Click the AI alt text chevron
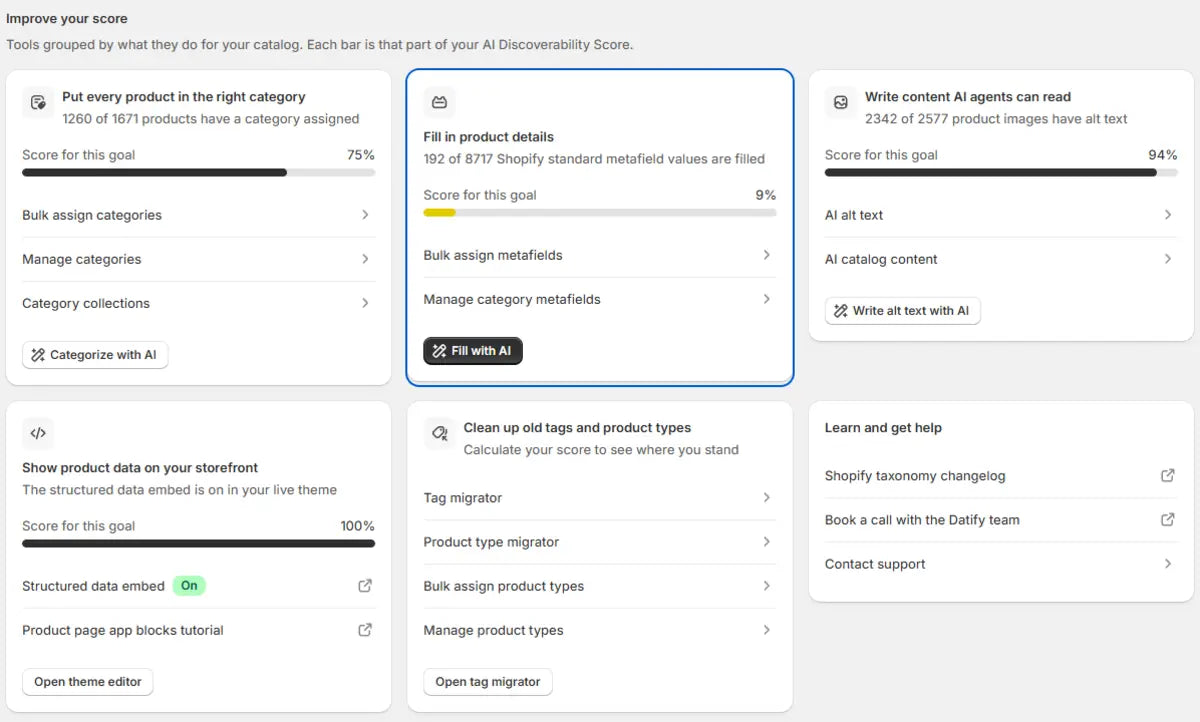This screenshot has height=722, width=1200. click(x=1168, y=215)
